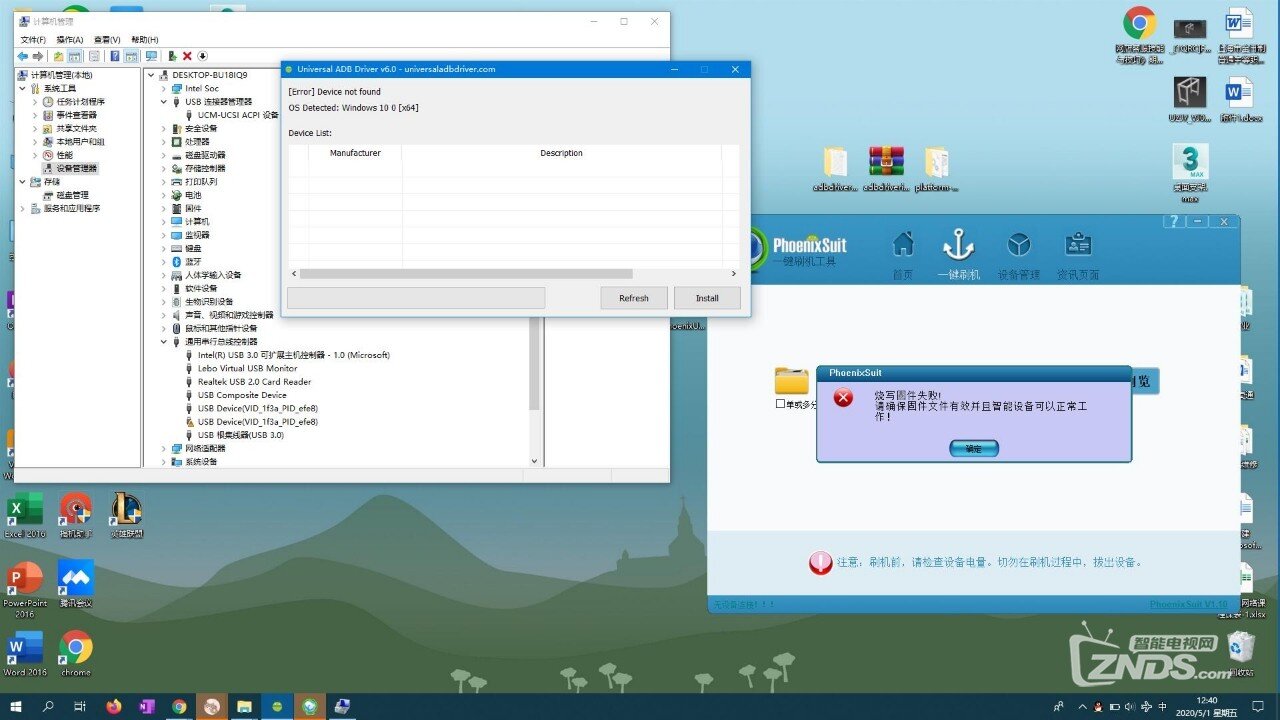The width and height of the screenshot is (1280, 720).
Task: Open OneNote from the taskbar
Action: coord(147,706)
